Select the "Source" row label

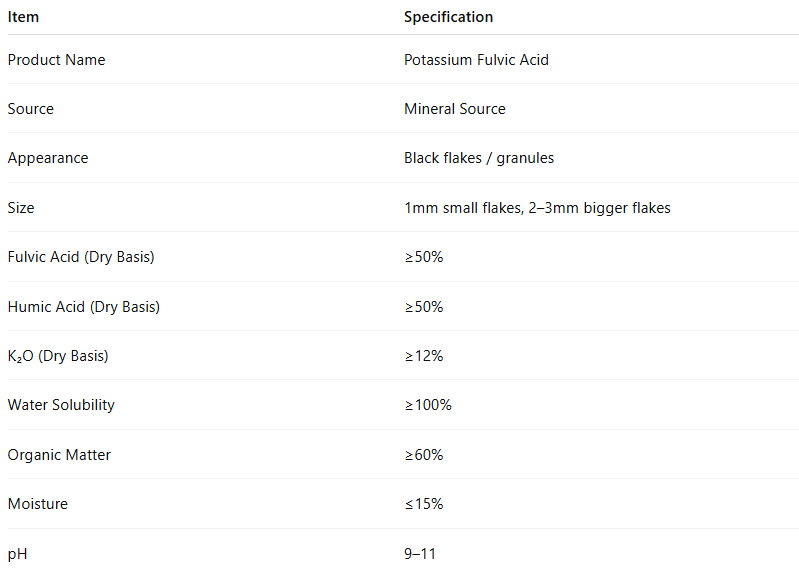pyautogui.click(x=31, y=109)
